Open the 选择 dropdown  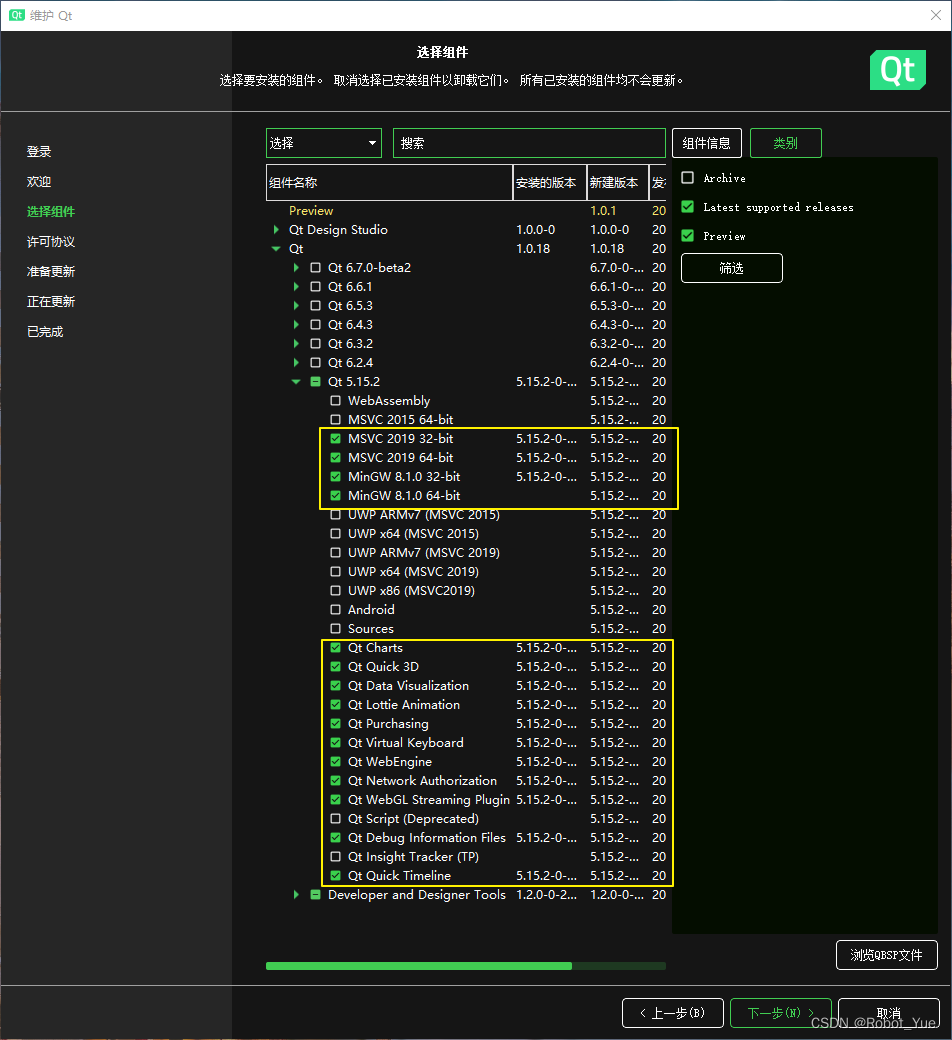[324, 143]
